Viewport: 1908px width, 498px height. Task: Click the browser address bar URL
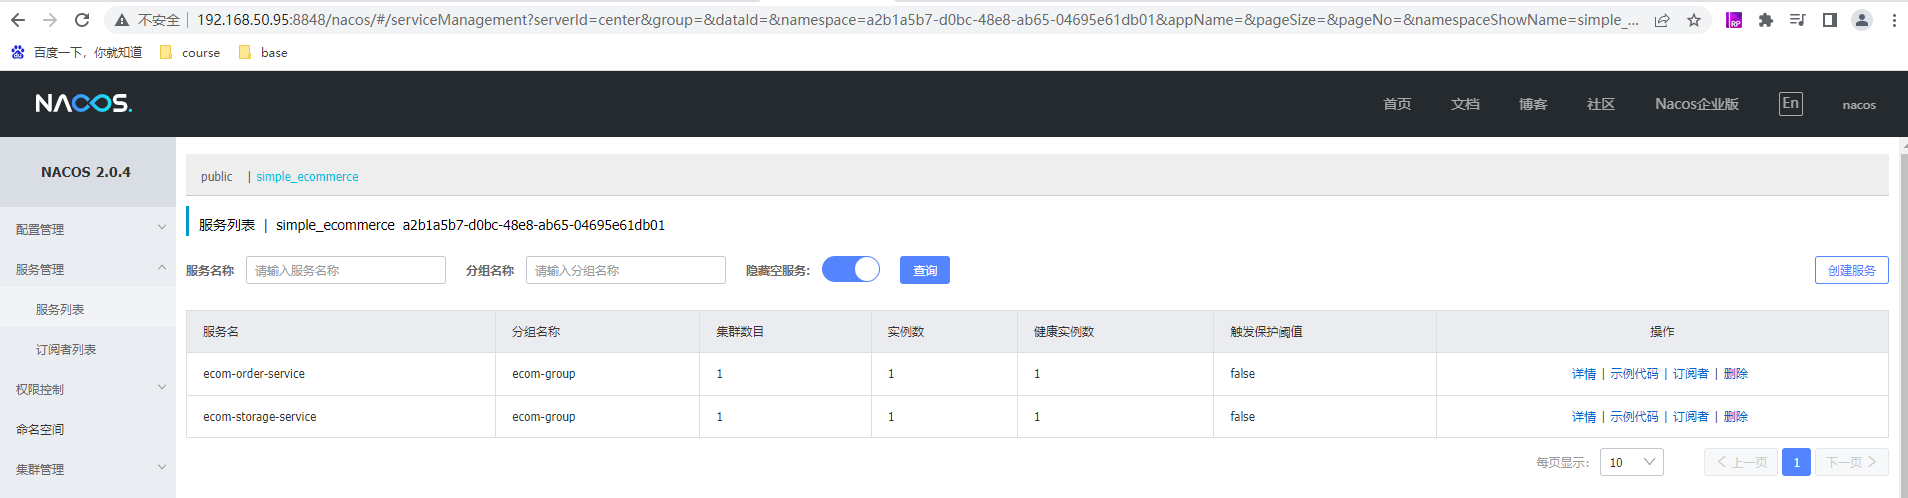click(917, 20)
